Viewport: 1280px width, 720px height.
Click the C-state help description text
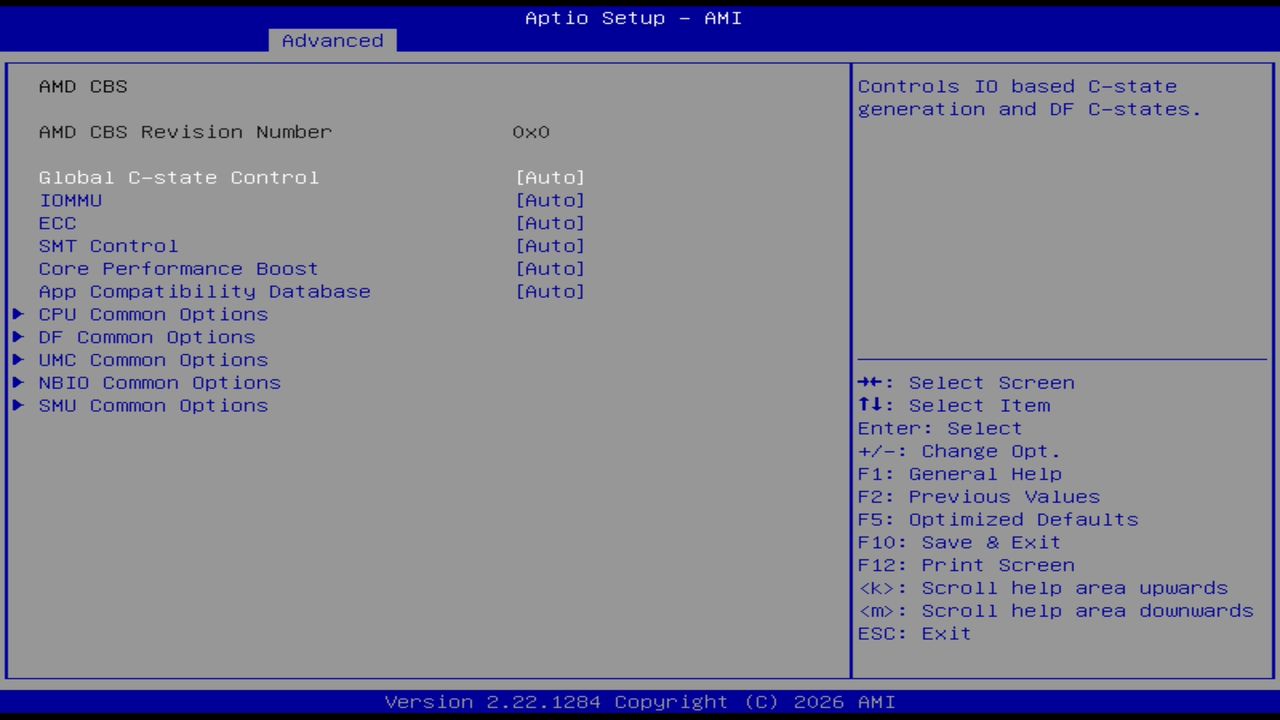point(1030,98)
